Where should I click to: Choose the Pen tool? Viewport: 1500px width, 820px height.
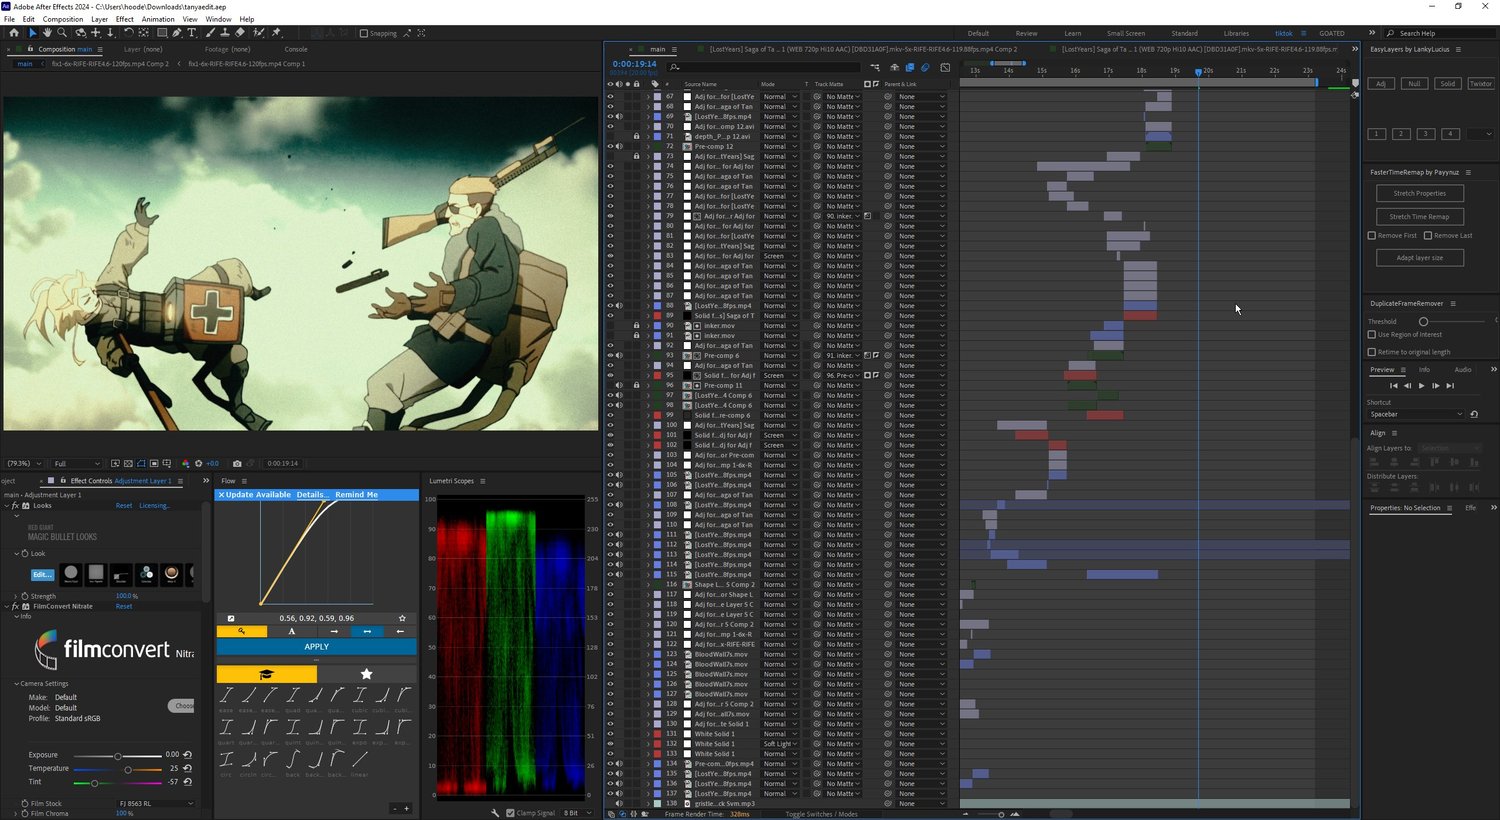(x=177, y=33)
